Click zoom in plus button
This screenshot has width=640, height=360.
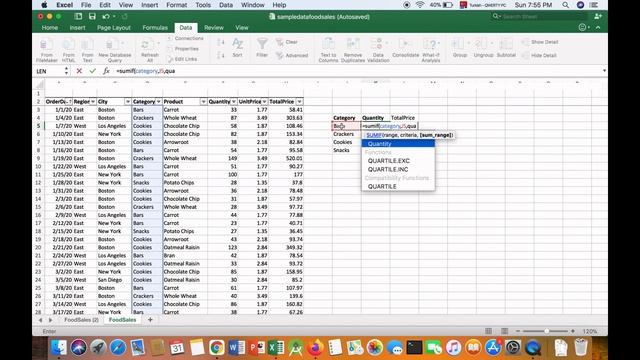pyautogui.click(x=573, y=331)
